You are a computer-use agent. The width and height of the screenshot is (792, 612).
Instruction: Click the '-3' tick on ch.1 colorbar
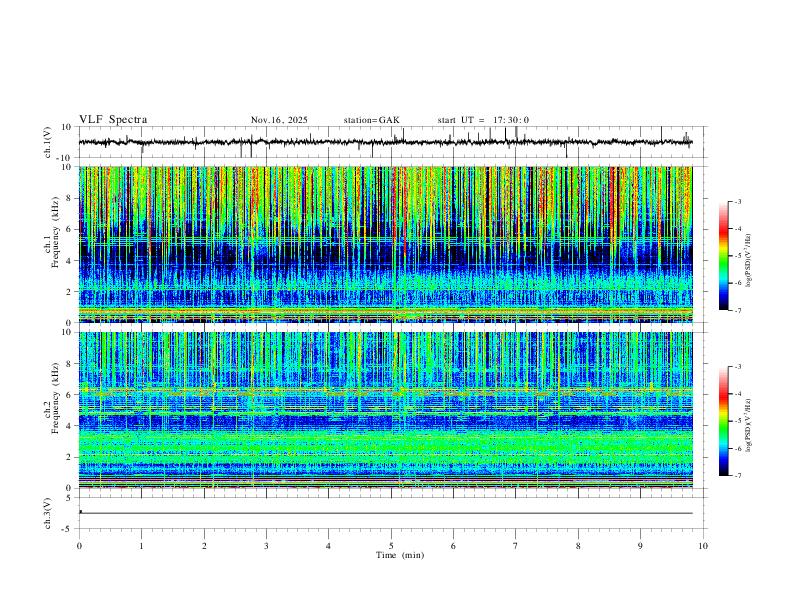point(737,201)
